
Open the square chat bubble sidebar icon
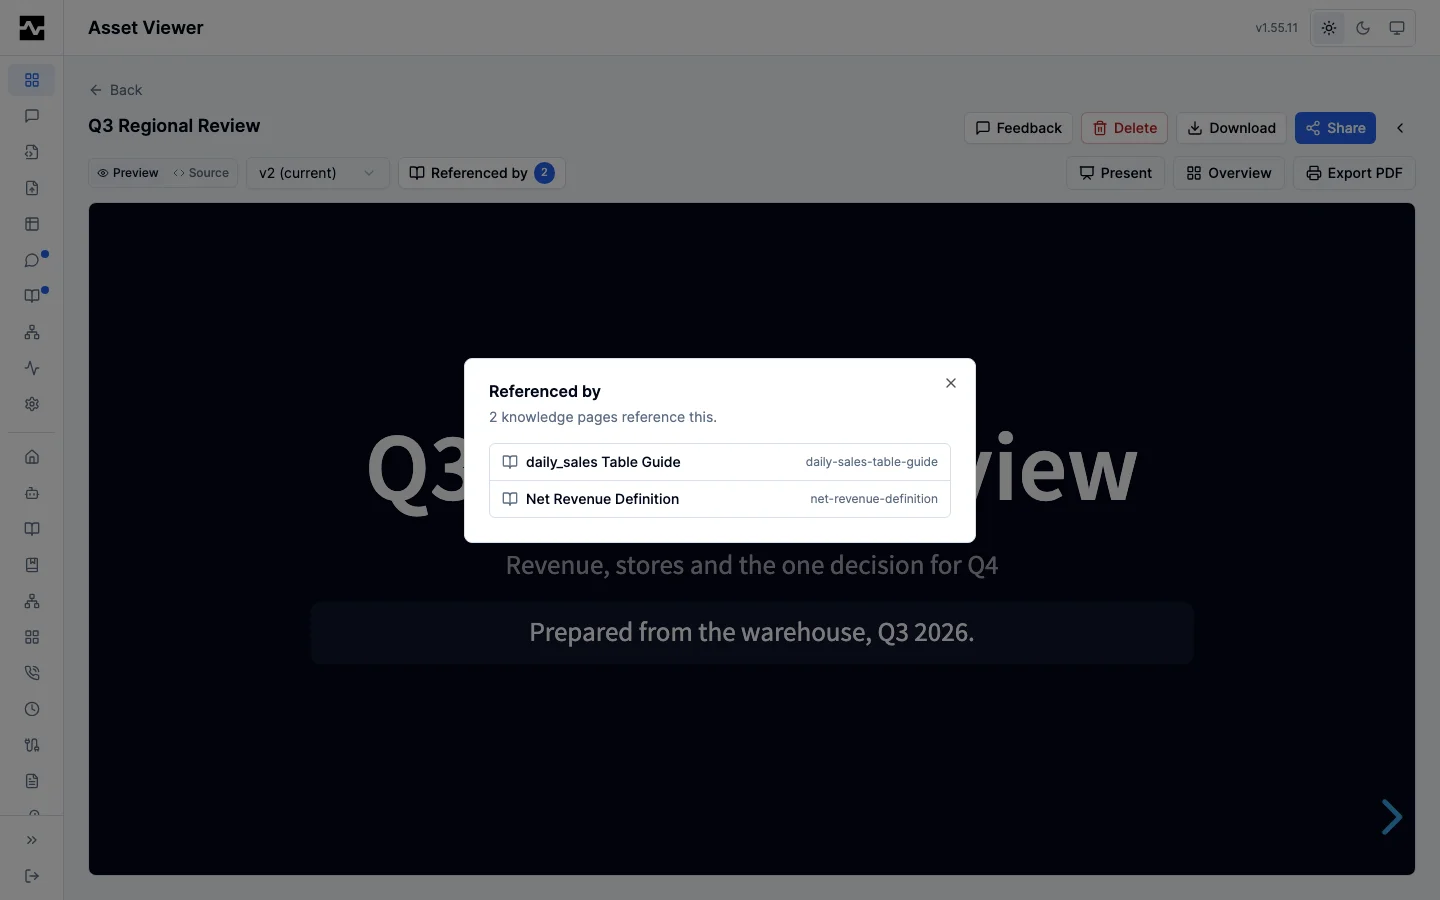pos(32,116)
